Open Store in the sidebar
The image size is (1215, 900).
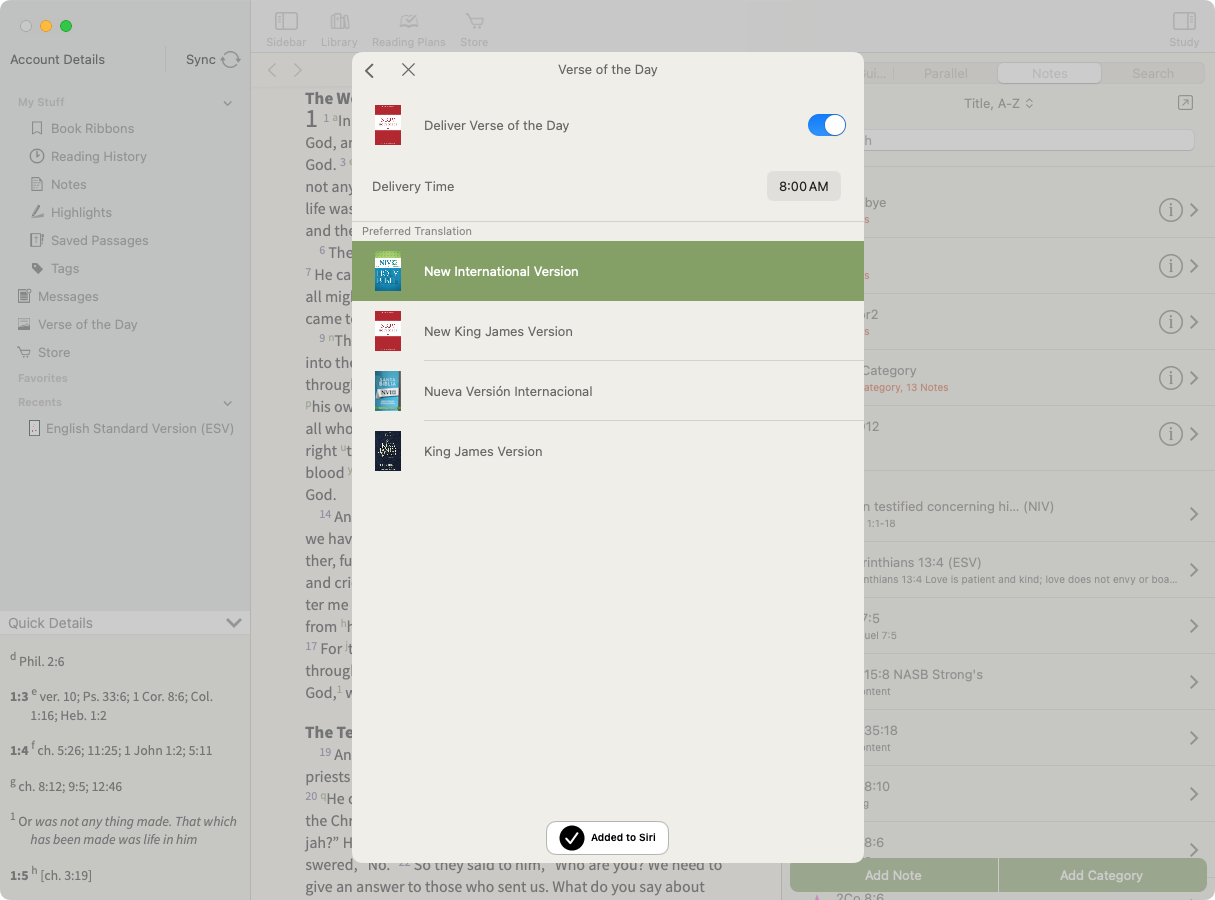tap(54, 352)
